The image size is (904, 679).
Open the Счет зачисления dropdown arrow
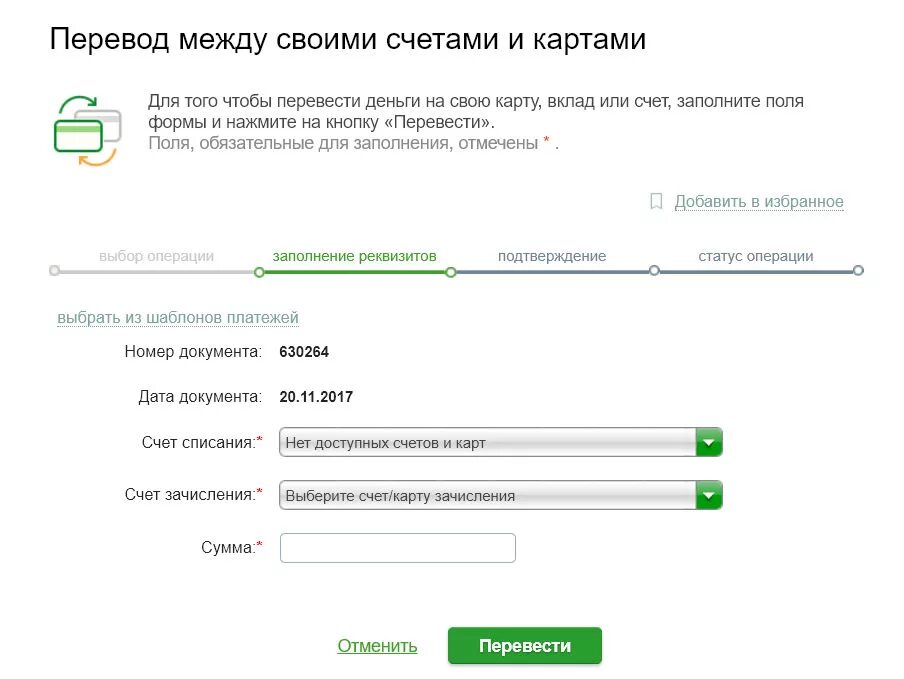point(708,495)
